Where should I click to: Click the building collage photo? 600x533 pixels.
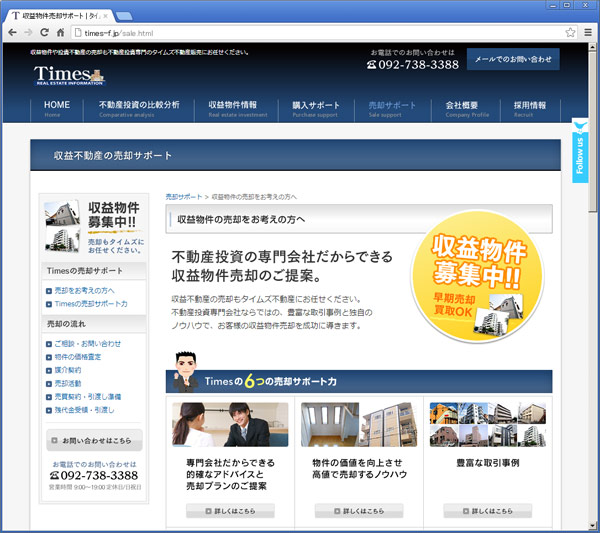pos(488,424)
